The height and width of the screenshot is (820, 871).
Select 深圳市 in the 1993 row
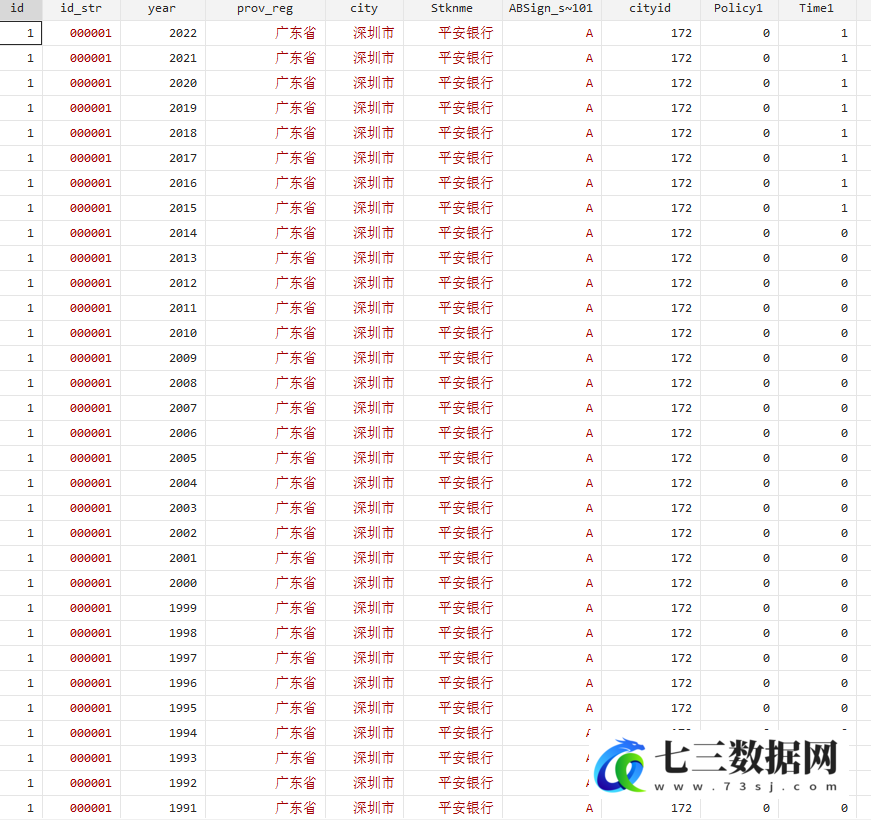point(373,758)
